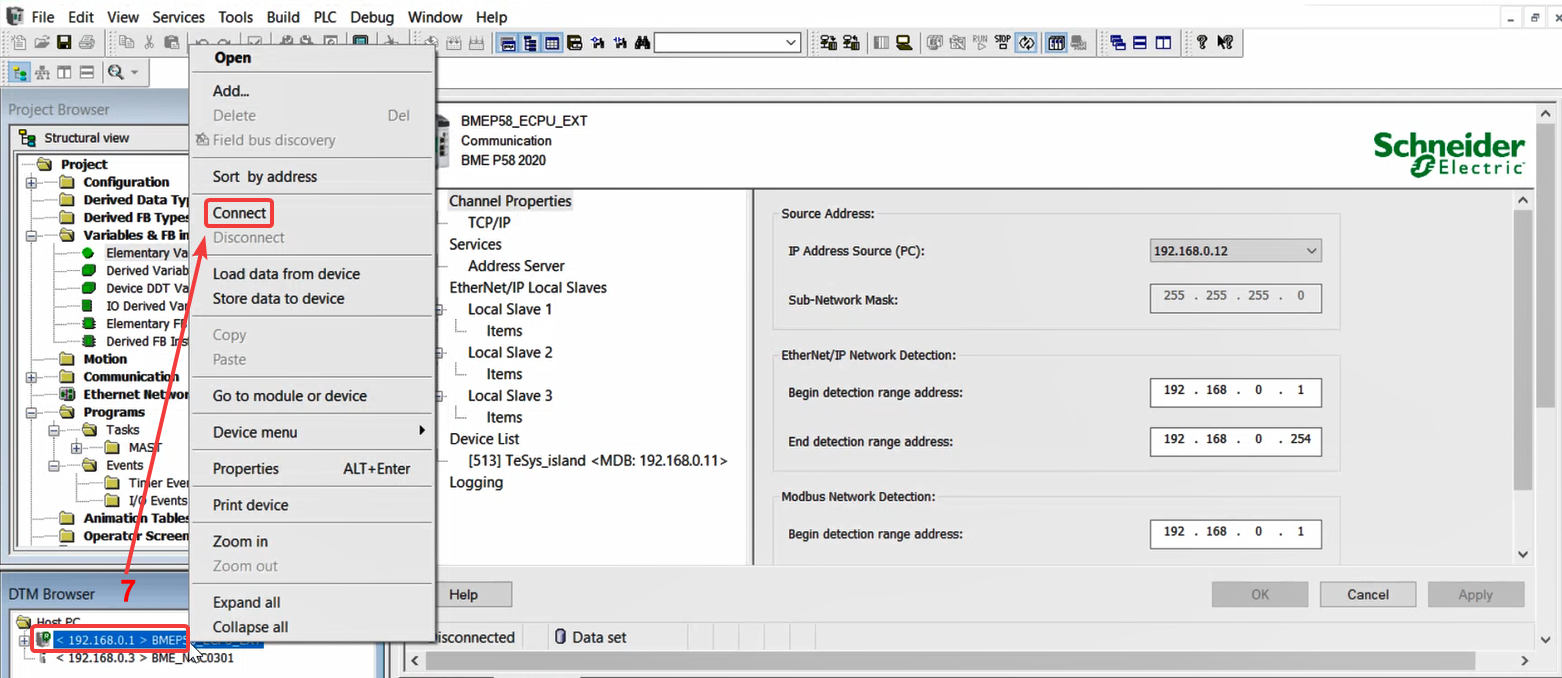Create a new project with the New icon
The height and width of the screenshot is (678, 1562).
tap(20, 42)
